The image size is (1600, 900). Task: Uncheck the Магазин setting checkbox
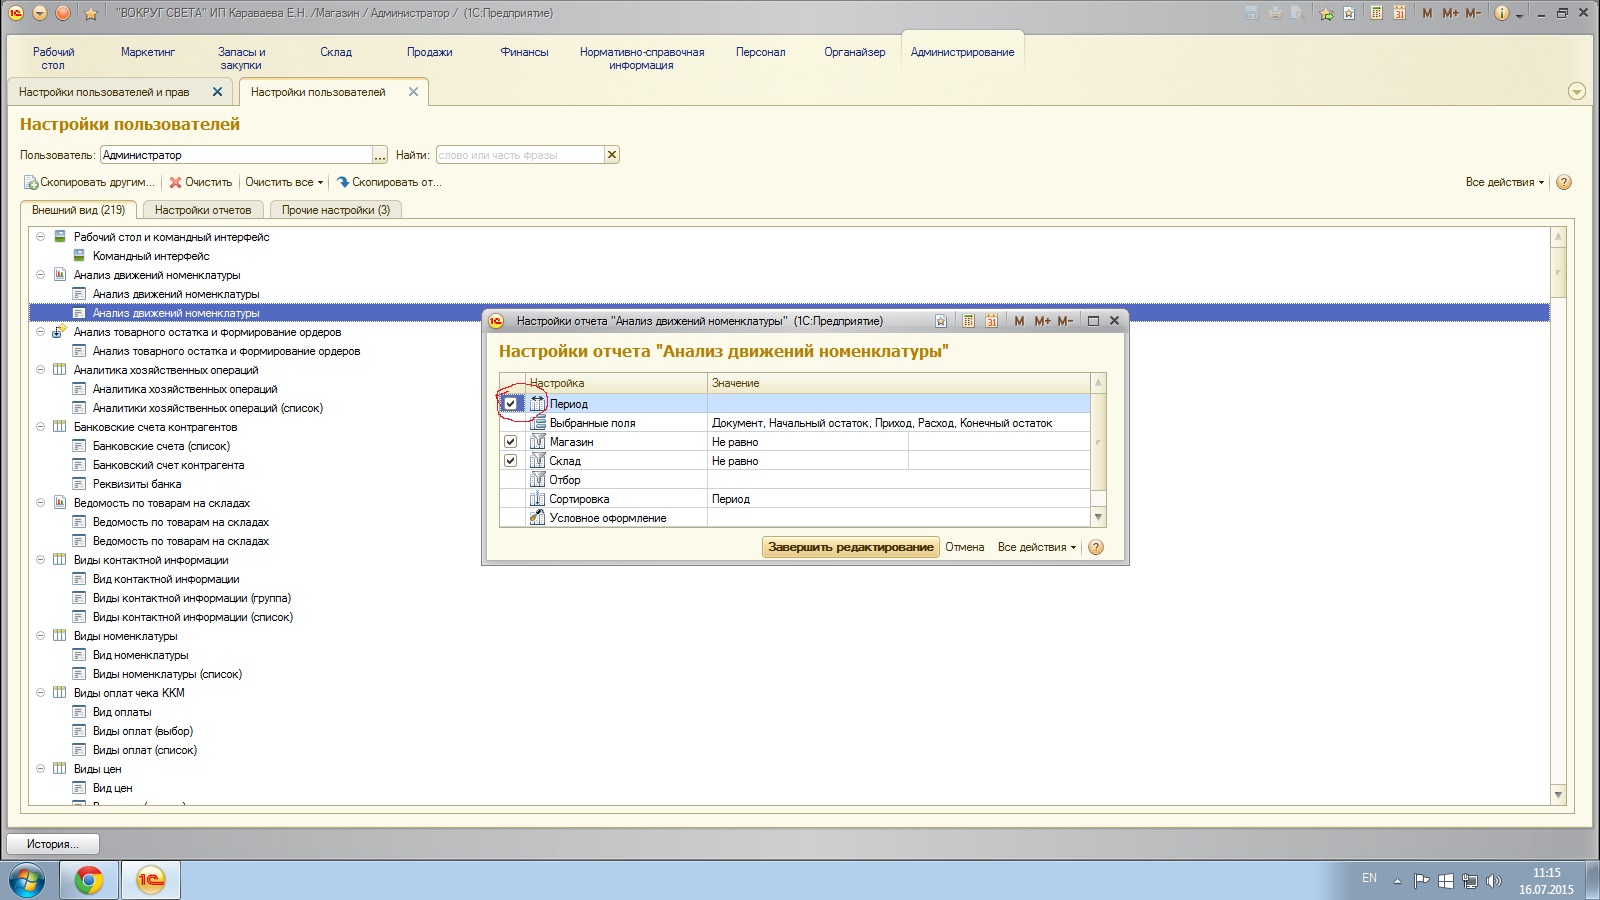tap(511, 442)
